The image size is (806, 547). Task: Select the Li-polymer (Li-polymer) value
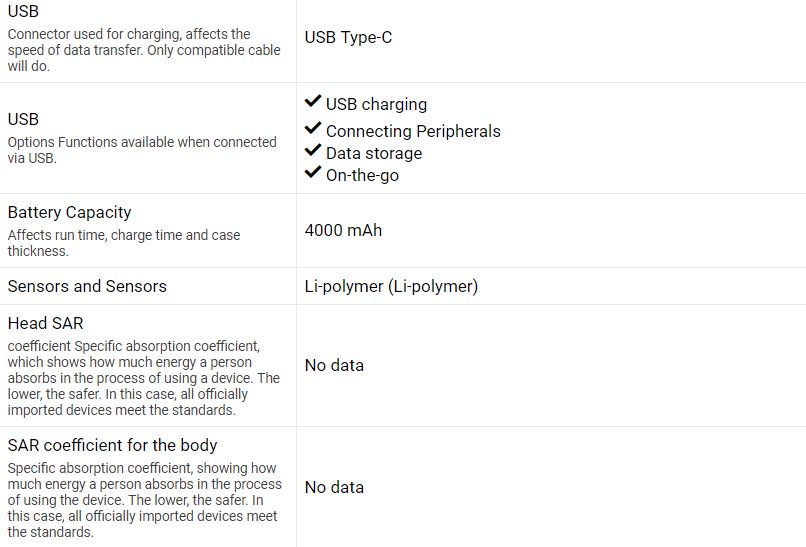[x=391, y=286]
